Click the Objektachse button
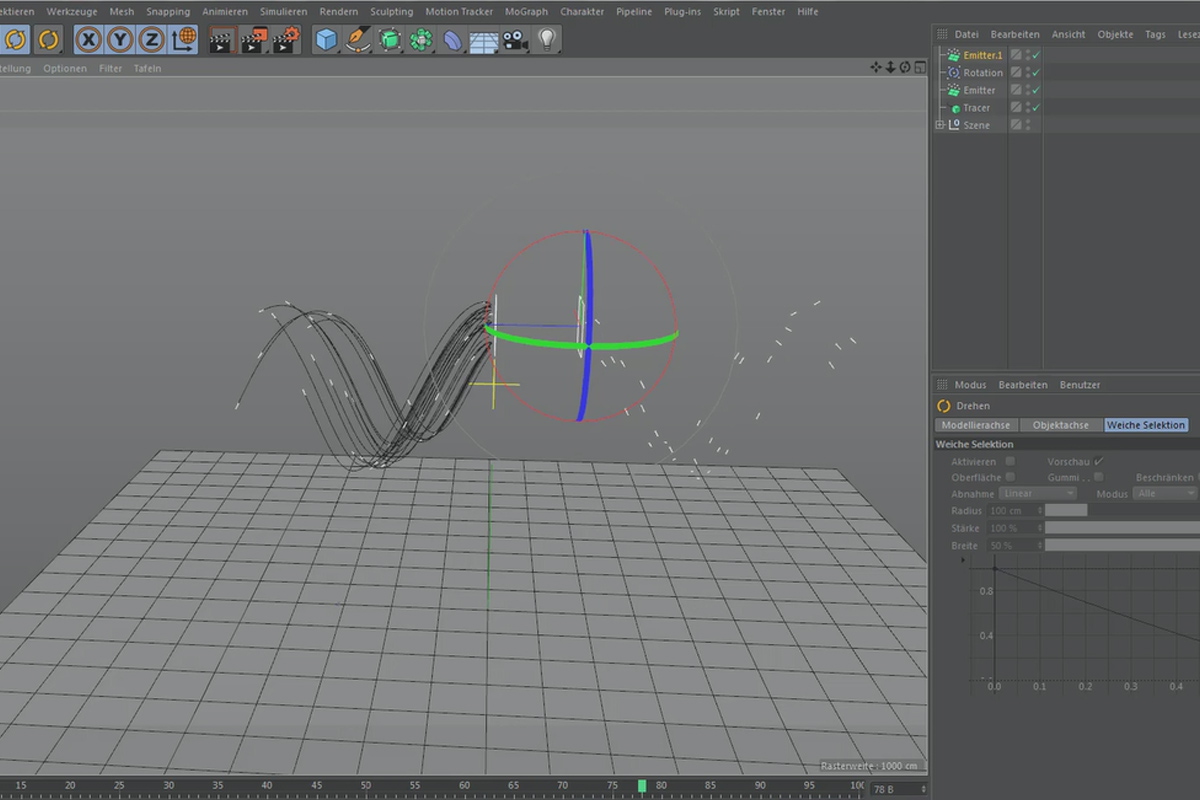Viewport: 1200px width, 800px height. pos(1060,424)
